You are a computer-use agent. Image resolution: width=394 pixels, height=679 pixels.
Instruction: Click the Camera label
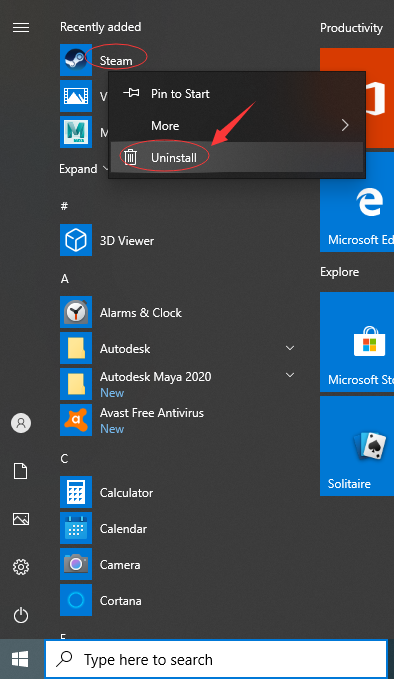point(120,565)
